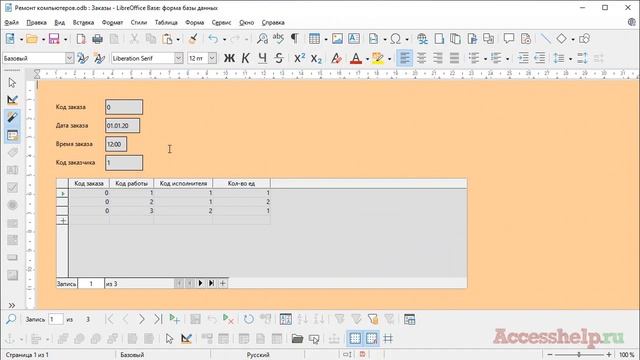Click Next Record arrow in bottom bar
Viewport: 640px width, 360px height.
[141, 319]
